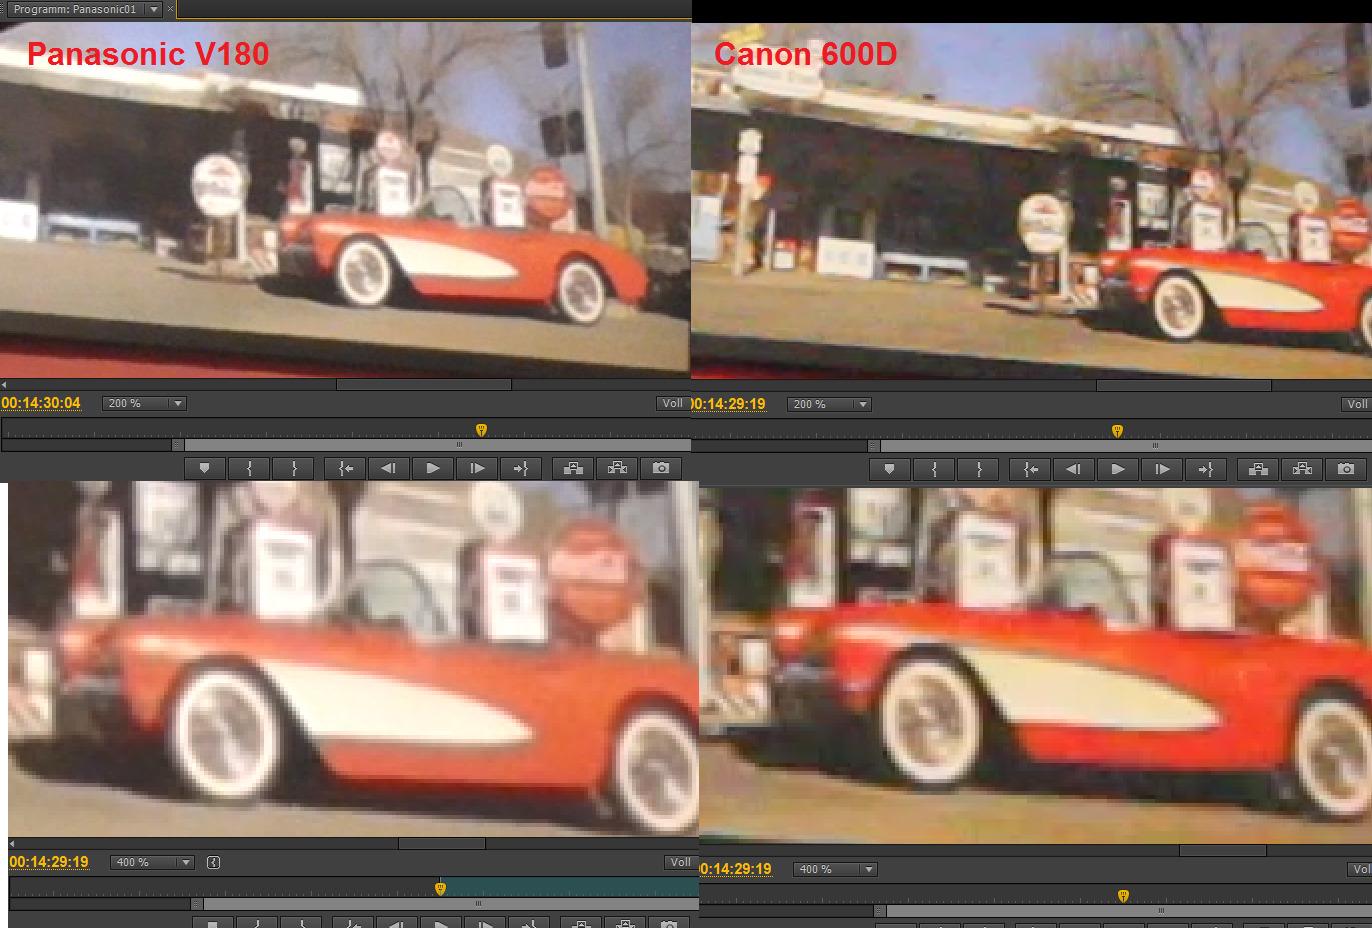Step back one frame, Canon 600D monitor
The image size is (1372, 928).
tap(1074, 469)
